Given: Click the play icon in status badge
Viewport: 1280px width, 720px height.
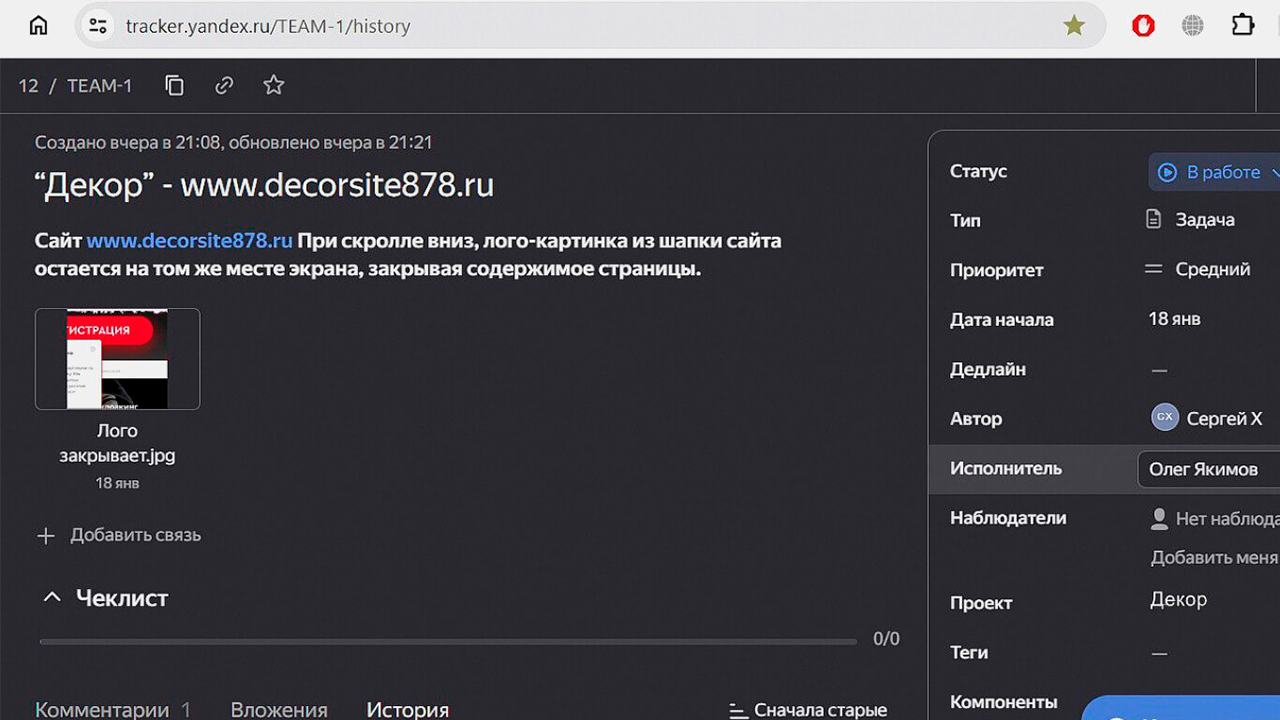Looking at the screenshot, I should point(1167,172).
